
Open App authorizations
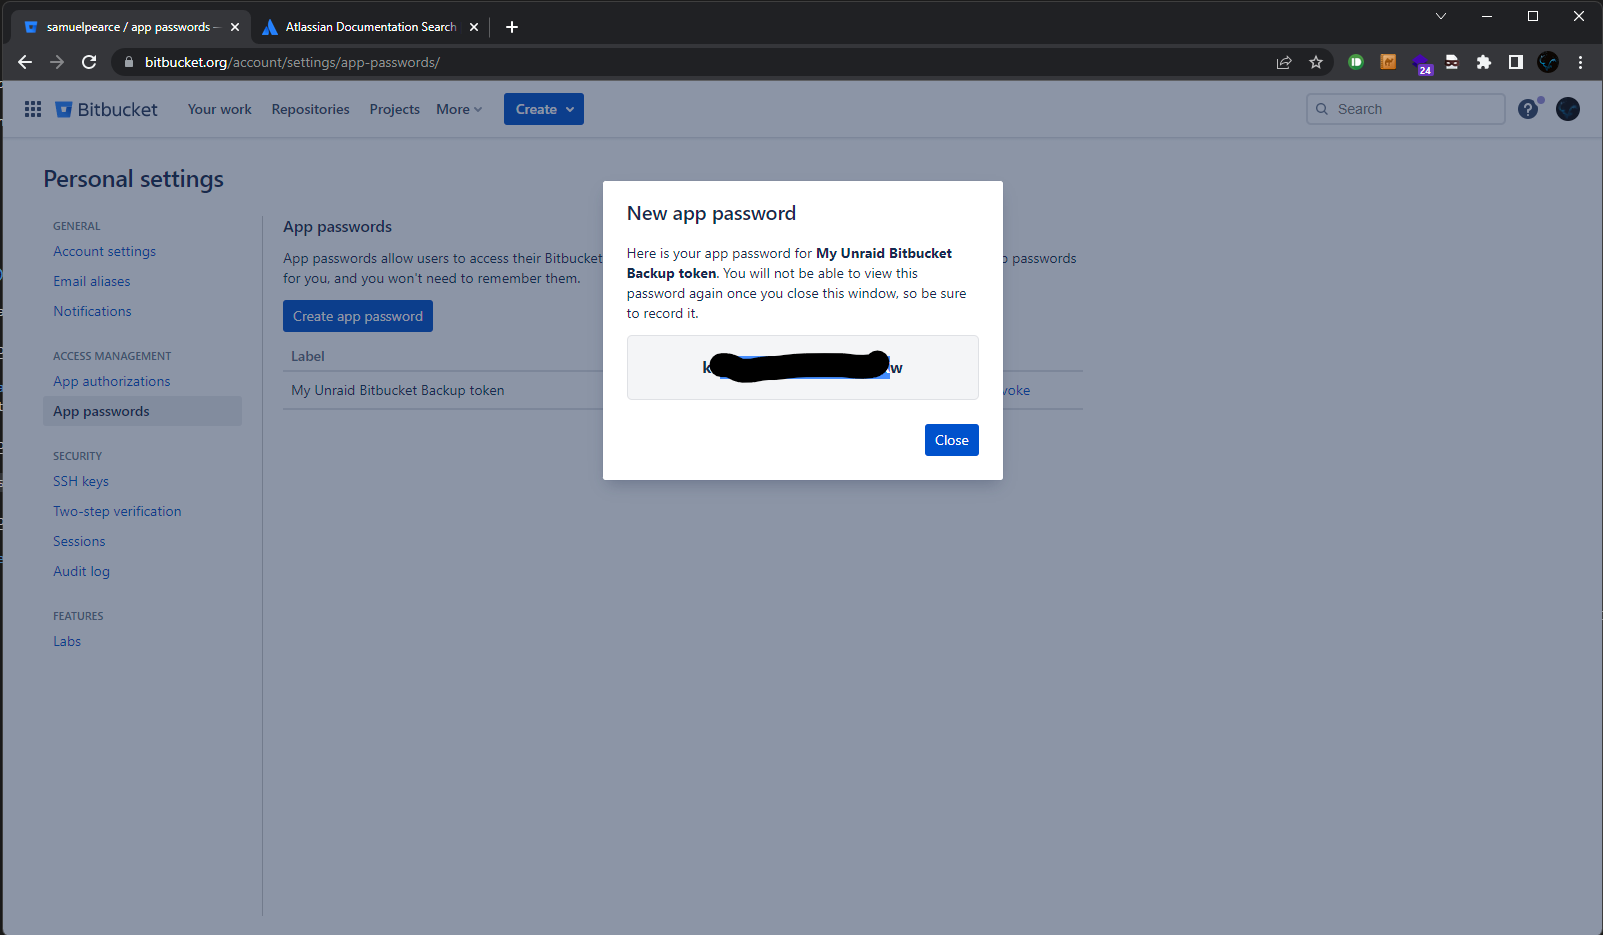[x=112, y=381]
